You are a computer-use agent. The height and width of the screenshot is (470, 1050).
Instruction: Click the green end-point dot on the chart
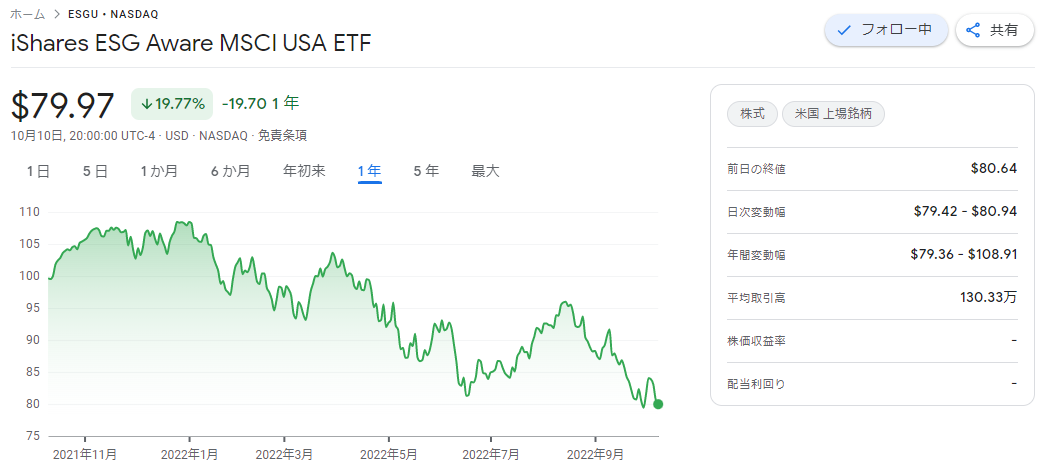pos(658,404)
